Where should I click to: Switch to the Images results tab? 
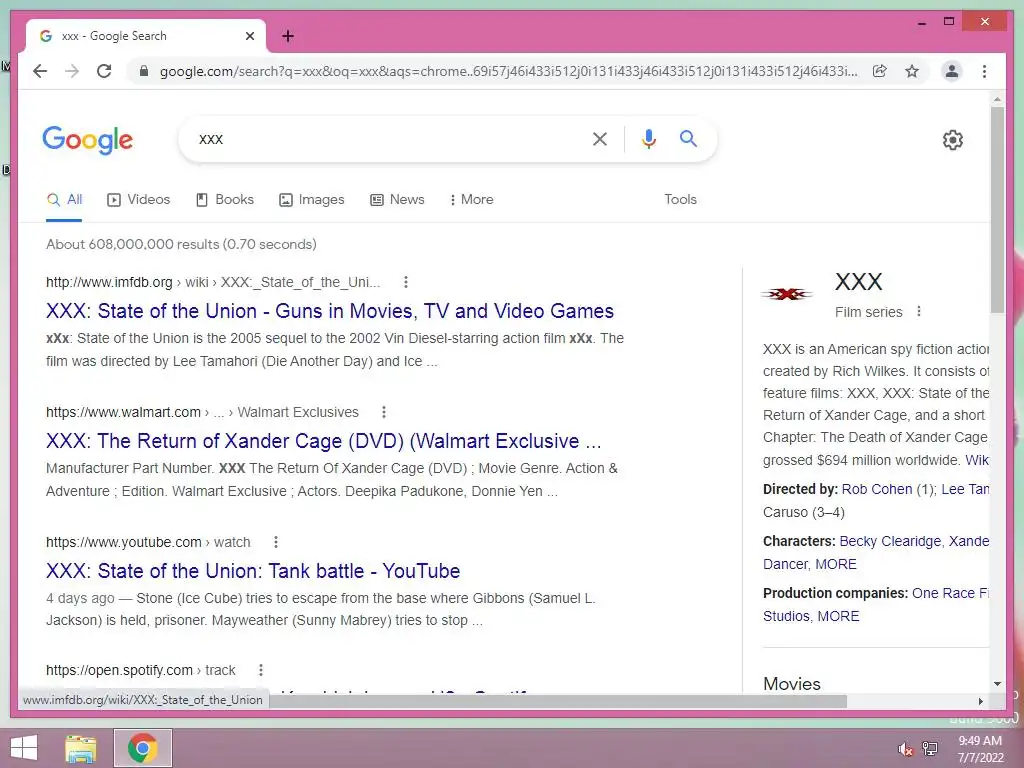pyautogui.click(x=312, y=199)
